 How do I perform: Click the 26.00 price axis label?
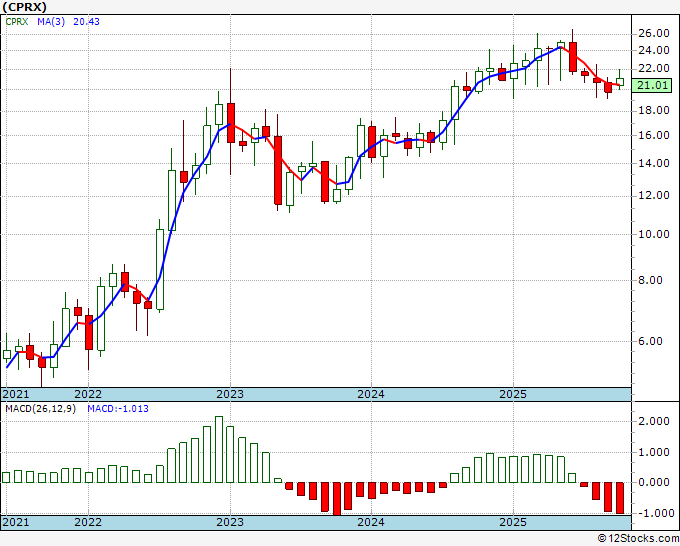pyautogui.click(x=654, y=33)
